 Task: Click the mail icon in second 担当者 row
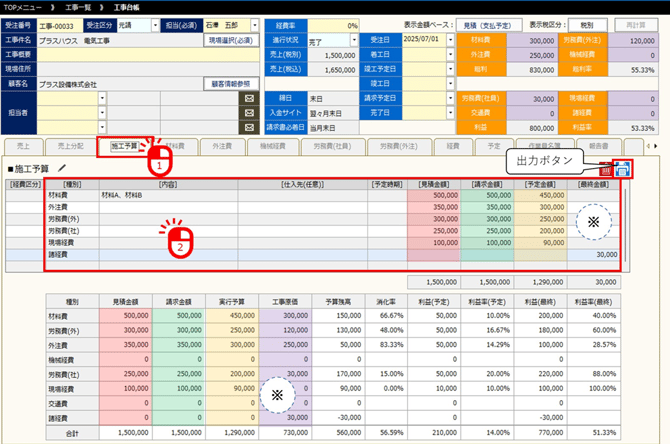pyautogui.click(x=248, y=114)
